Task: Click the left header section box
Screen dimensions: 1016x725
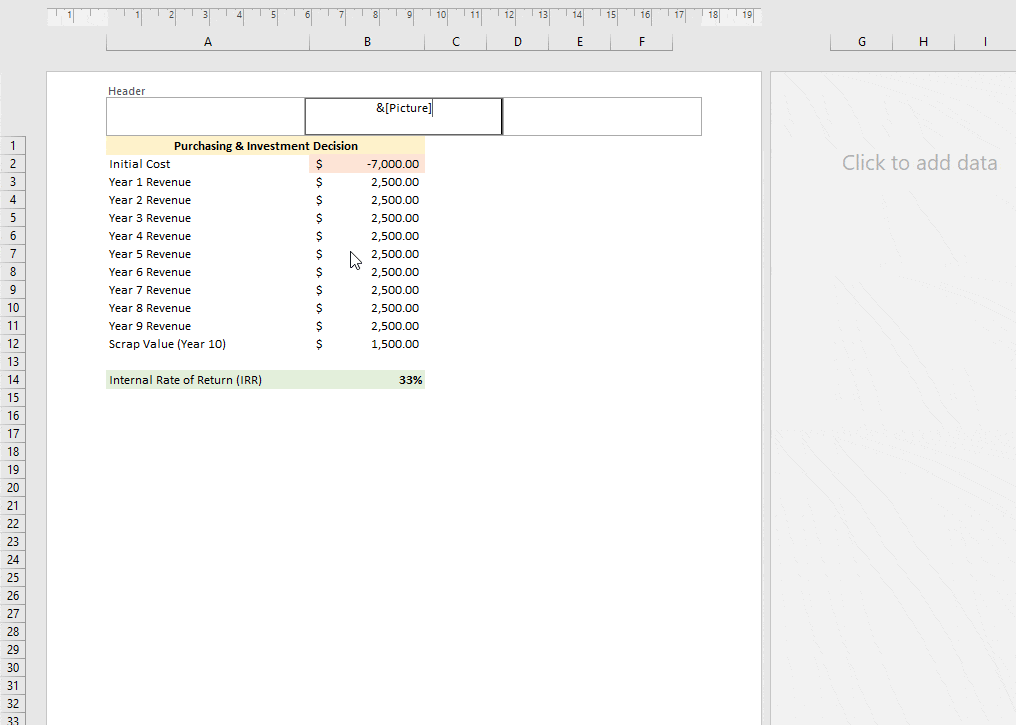Action: [204, 116]
